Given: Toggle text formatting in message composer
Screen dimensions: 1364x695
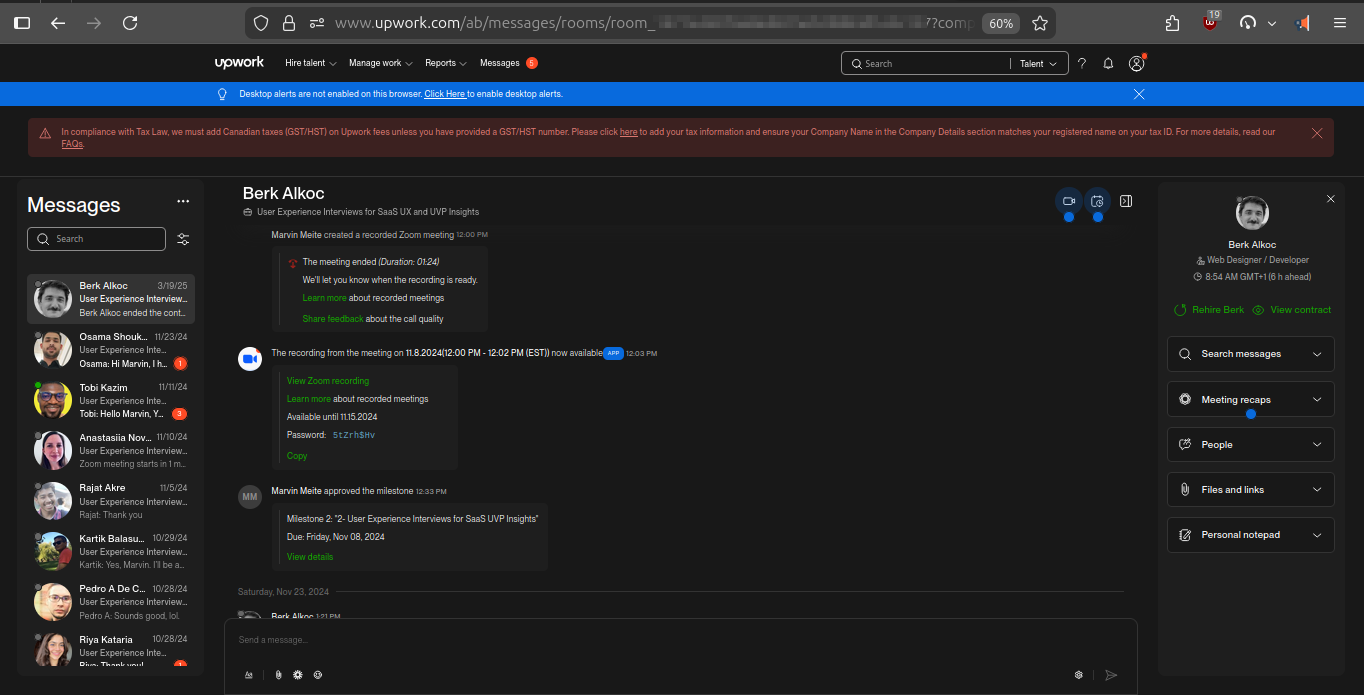Looking at the screenshot, I should (x=249, y=675).
